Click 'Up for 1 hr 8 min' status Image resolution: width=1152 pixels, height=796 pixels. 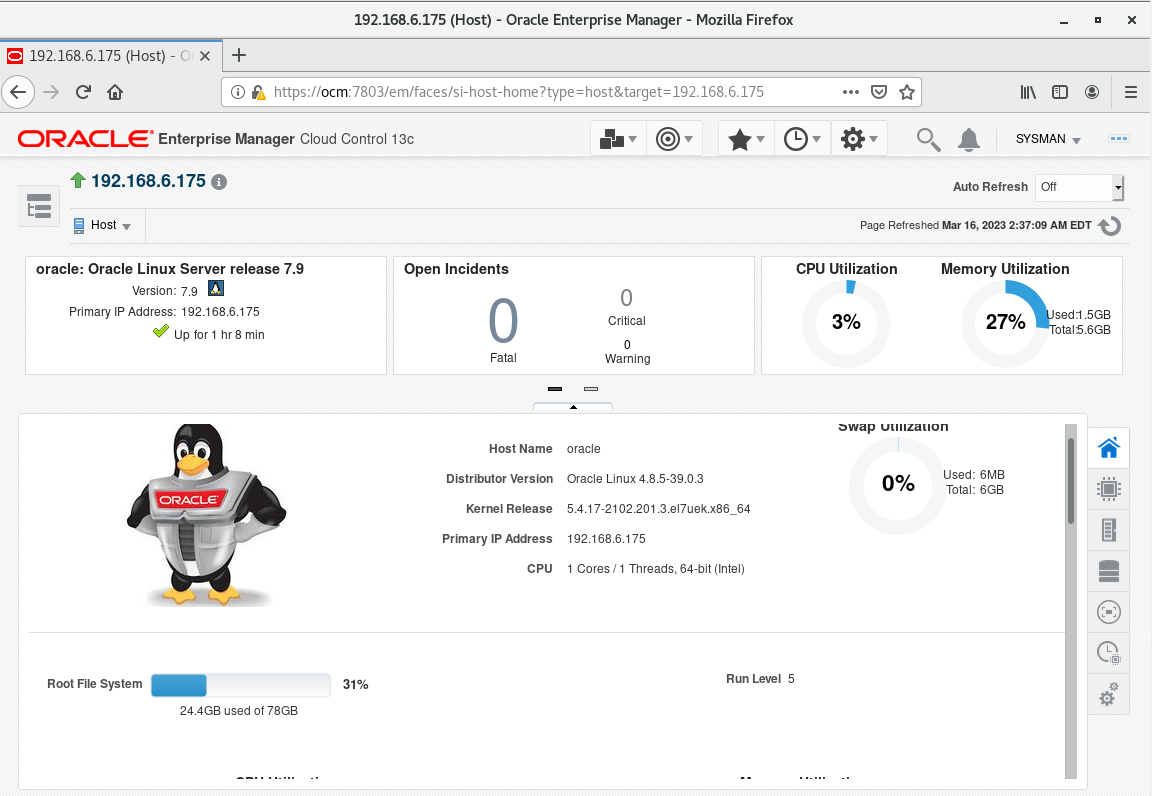pyautogui.click(x=219, y=334)
